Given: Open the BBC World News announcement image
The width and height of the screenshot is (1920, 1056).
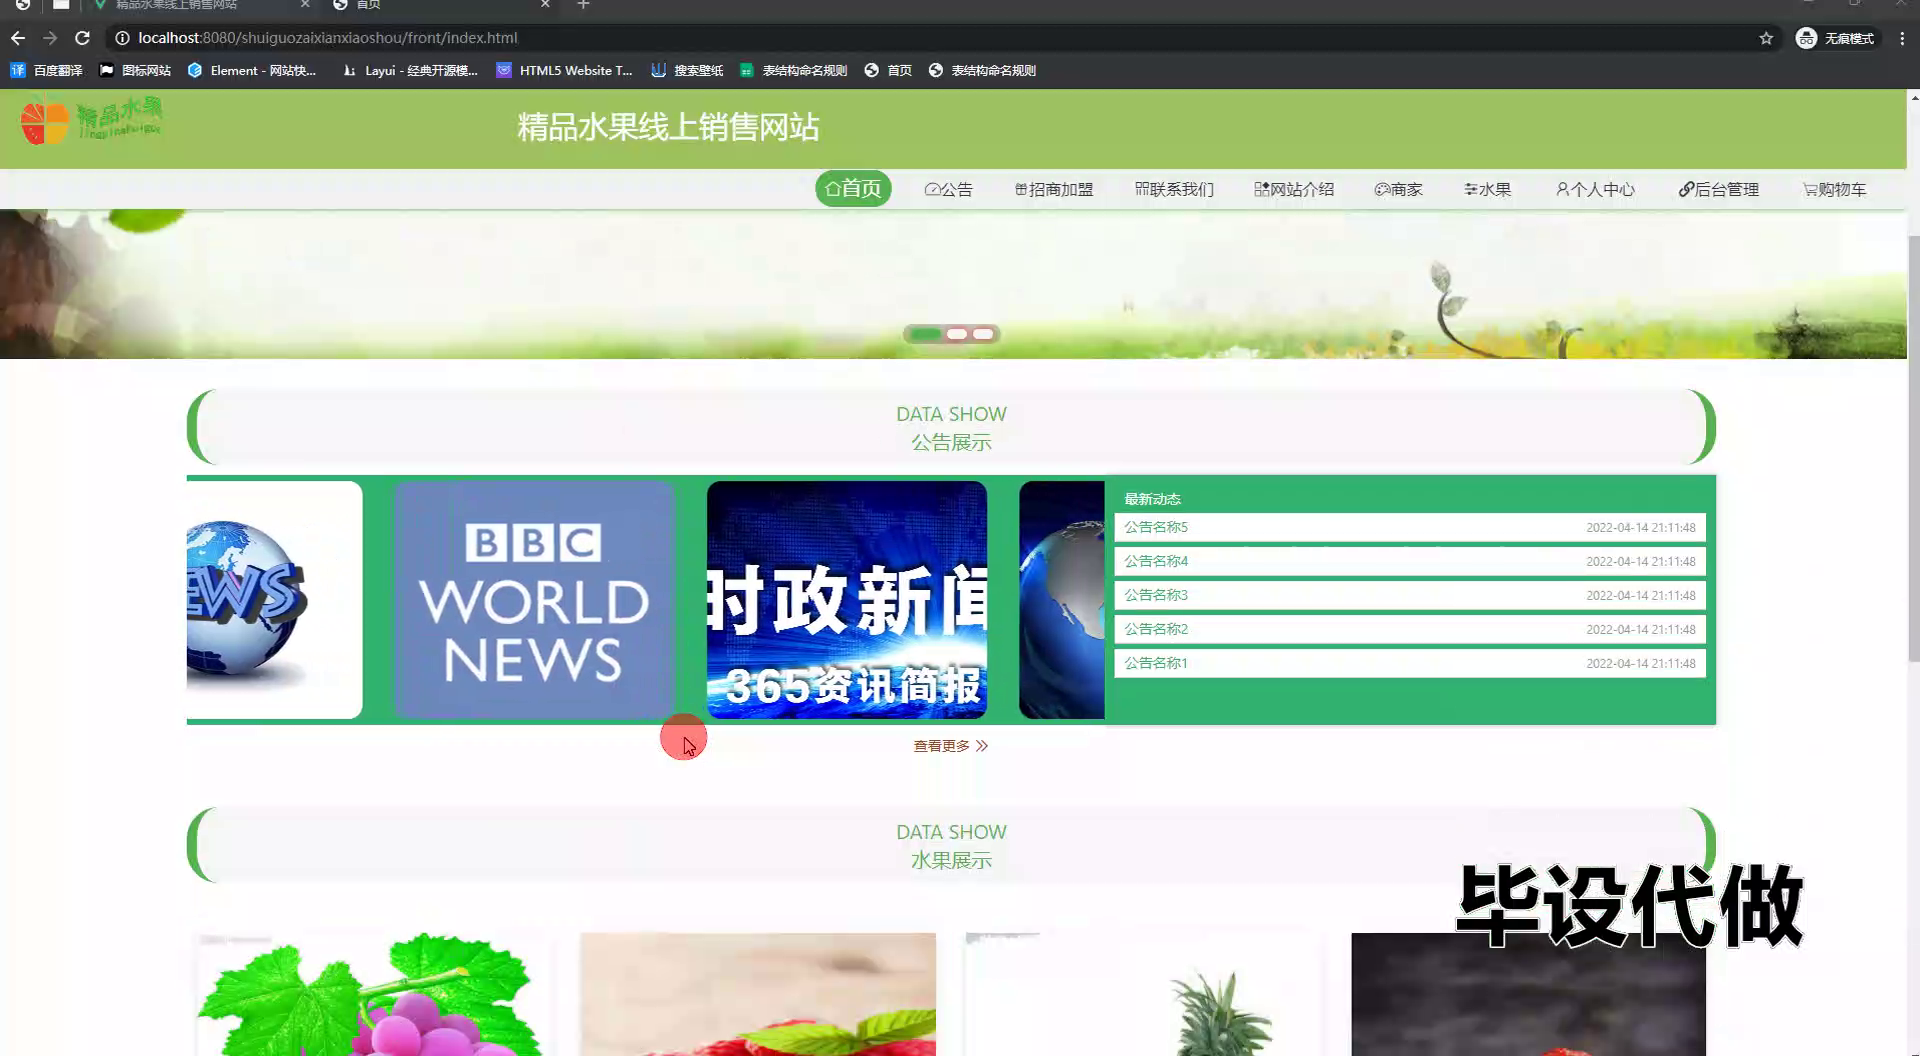Looking at the screenshot, I should tap(534, 600).
